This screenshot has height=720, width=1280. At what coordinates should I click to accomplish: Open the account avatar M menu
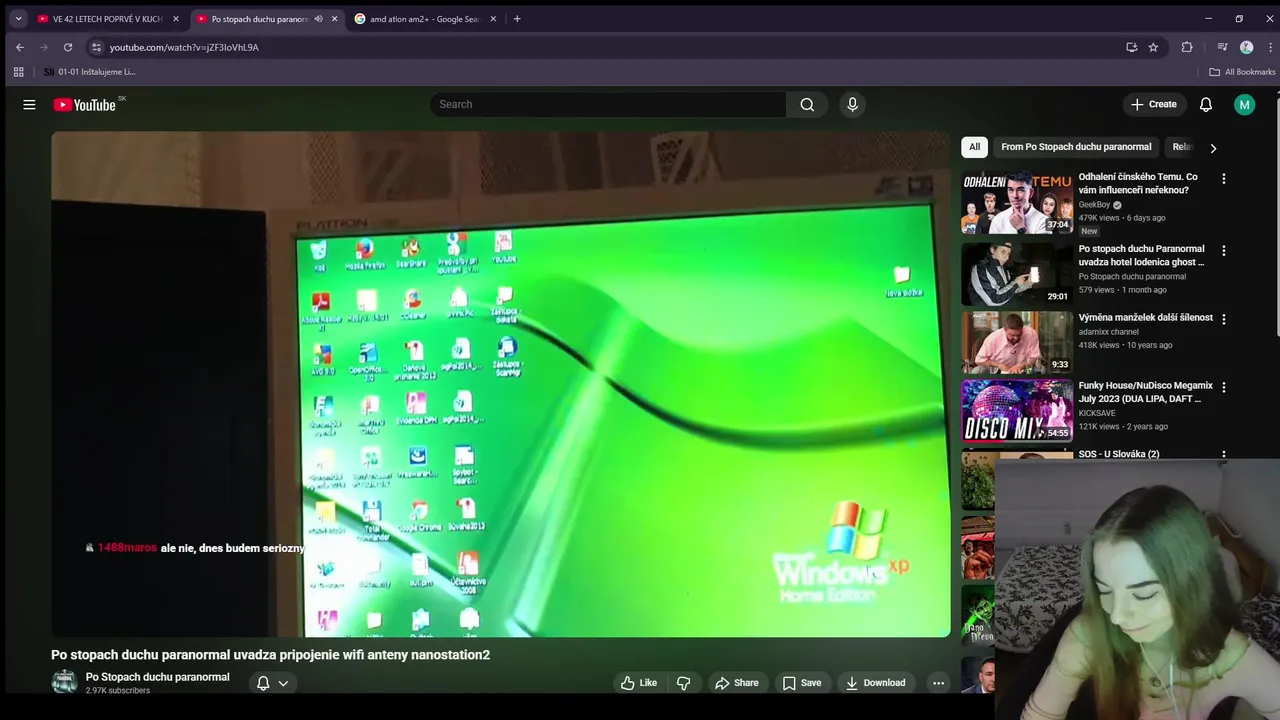click(1244, 104)
